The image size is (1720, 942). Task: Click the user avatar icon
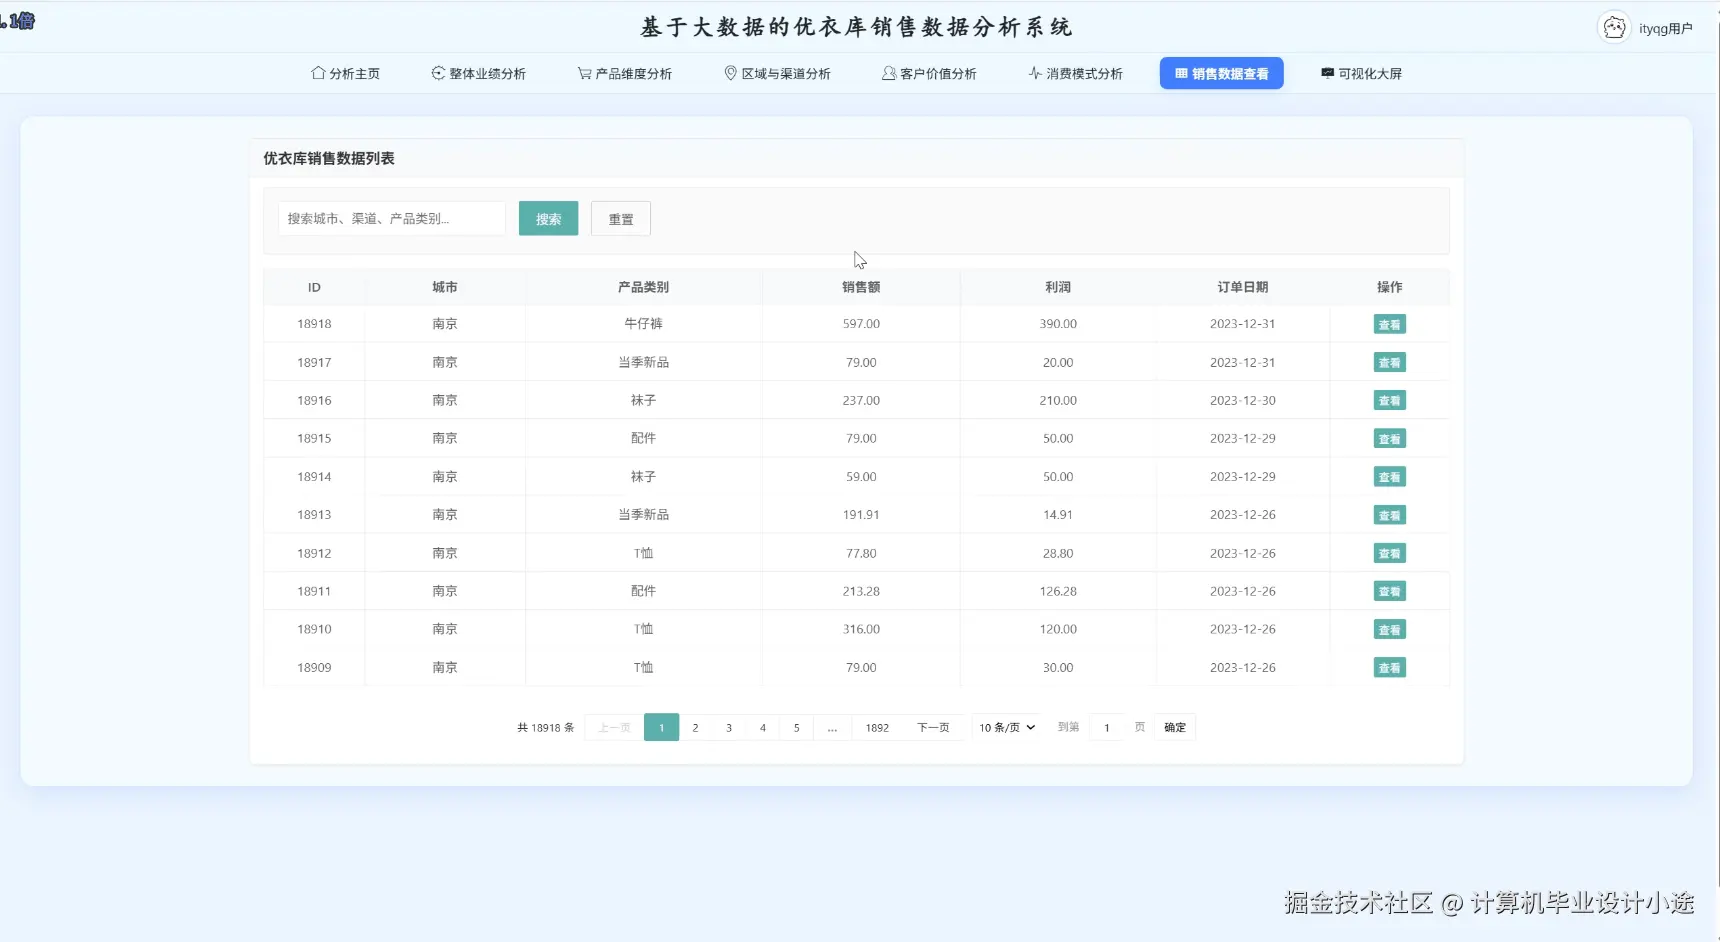pos(1614,28)
